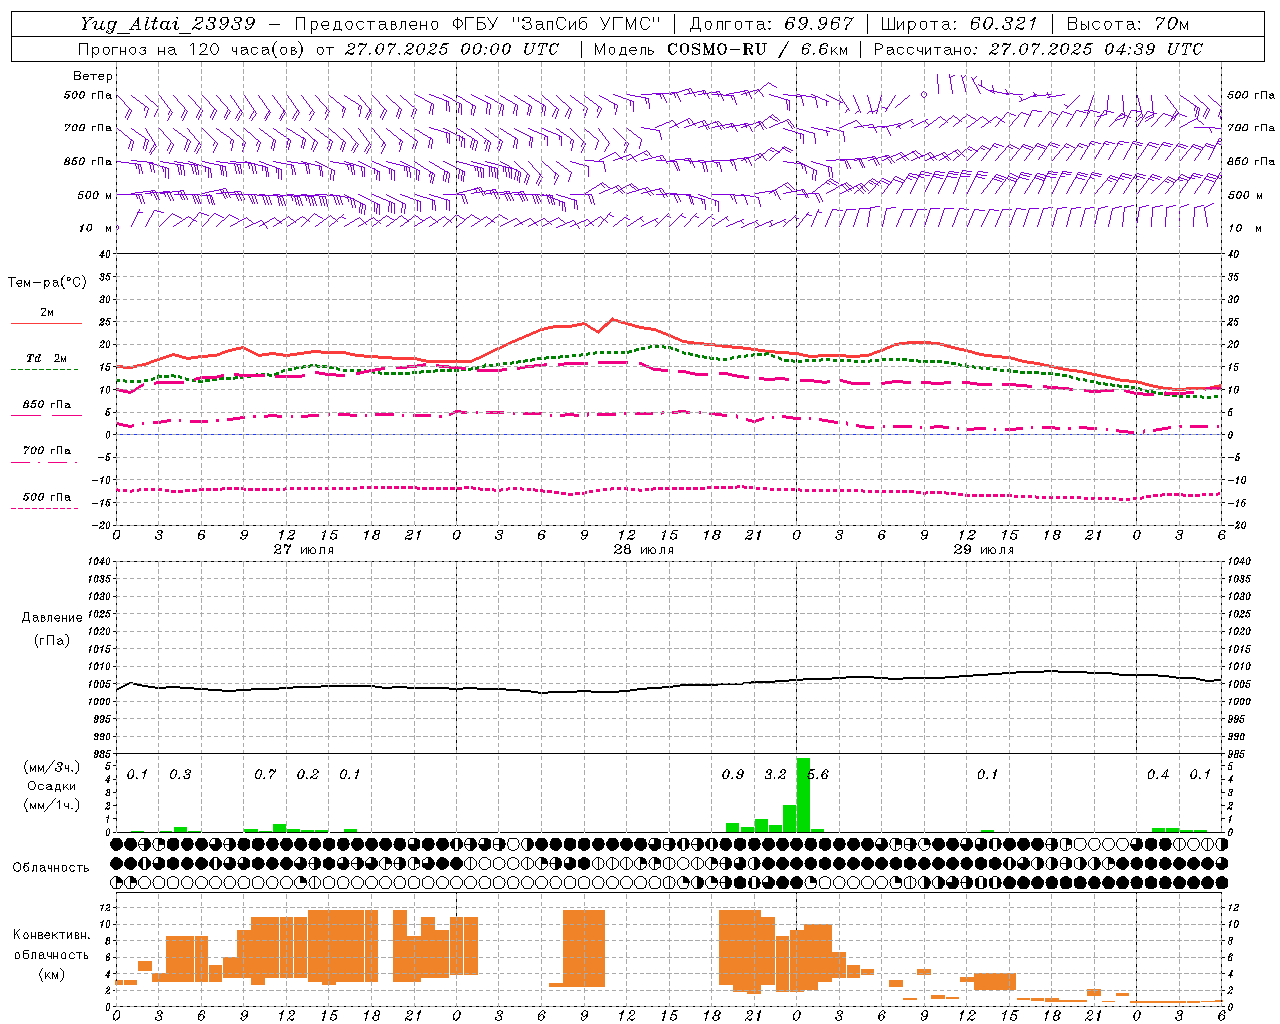Screen dimensions: 1280x1024
Task: Click the date label "27 июля"
Action: [x=304, y=550]
